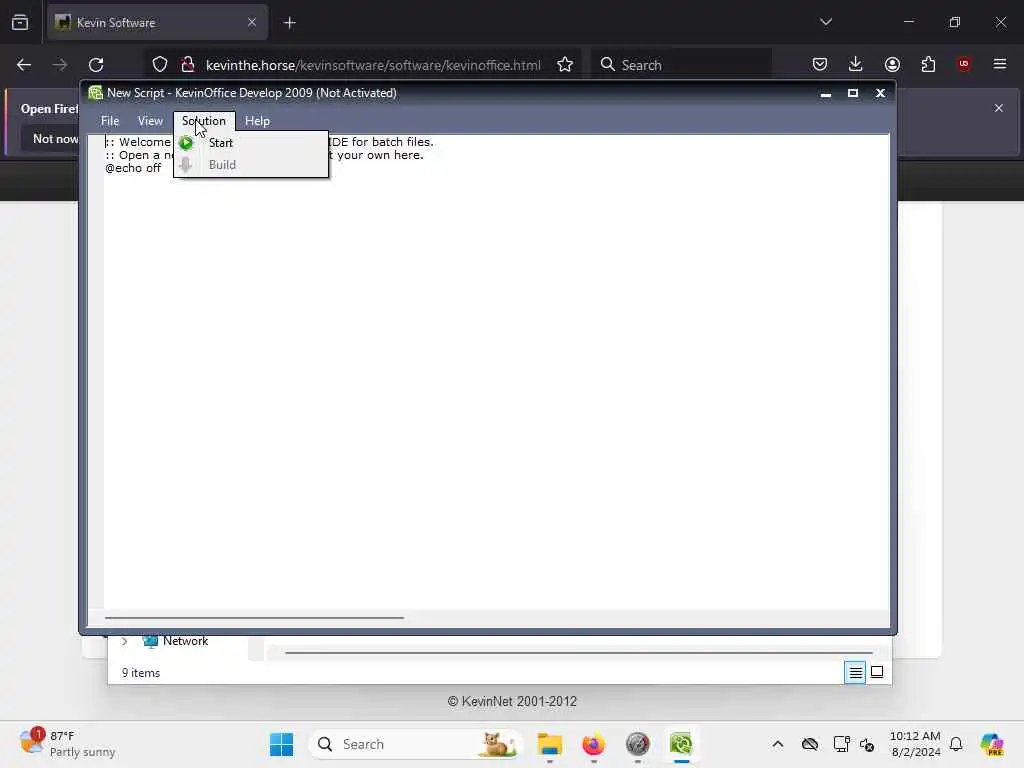Show hidden system tray icons

(x=778, y=744)
